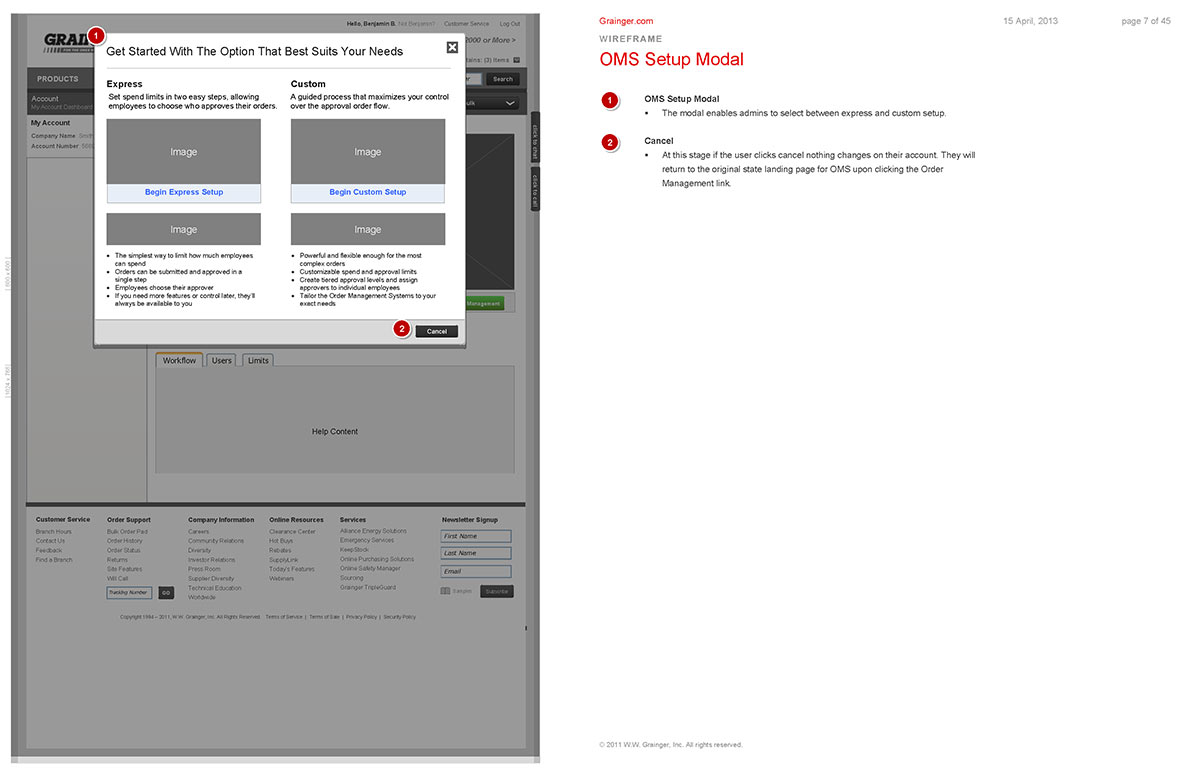Image resolution: width=1200 pixels, height=777 pixels.
Task: Click the Express top image placeholder
Action: pyautogui.click(x=184, y=152)
